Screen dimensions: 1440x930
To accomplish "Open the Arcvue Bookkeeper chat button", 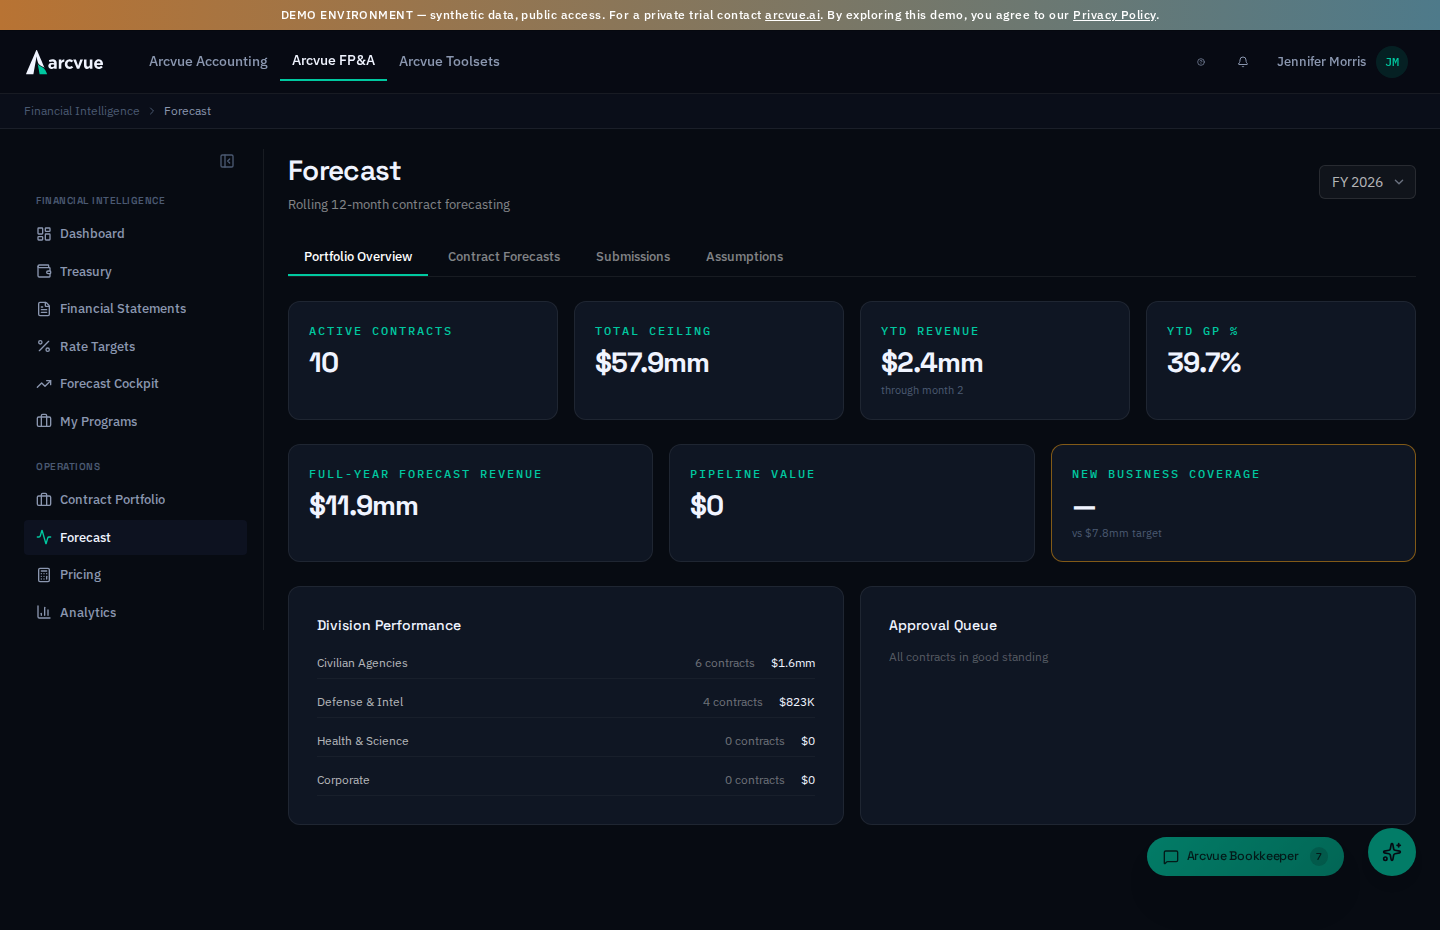I will [x=1245, y=856].
